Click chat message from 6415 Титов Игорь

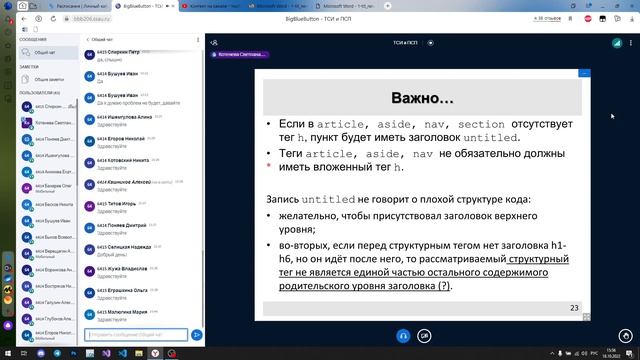tap(141, 207)
